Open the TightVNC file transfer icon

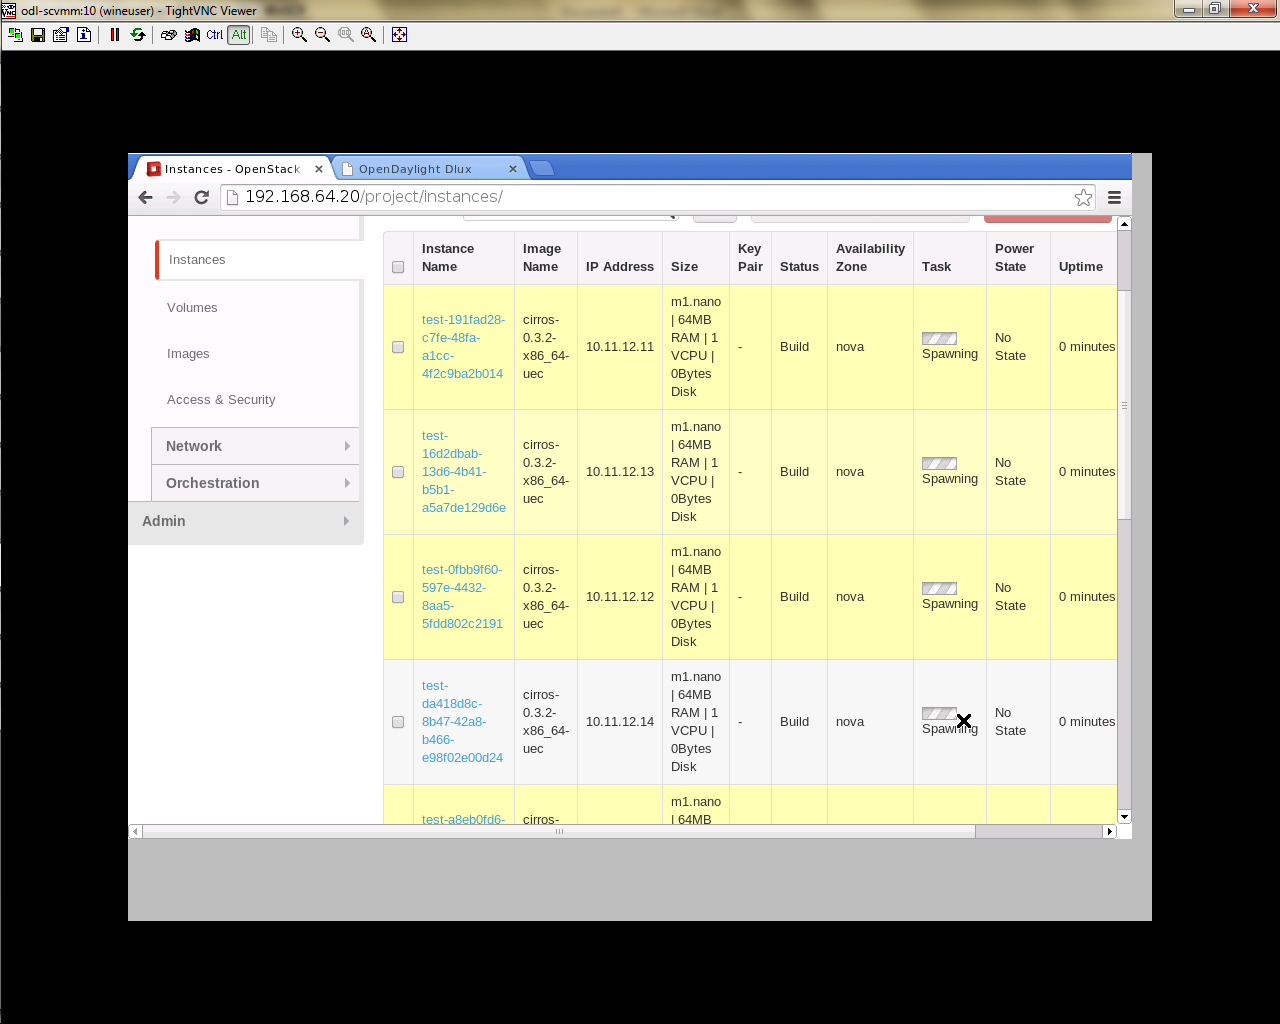269,34
